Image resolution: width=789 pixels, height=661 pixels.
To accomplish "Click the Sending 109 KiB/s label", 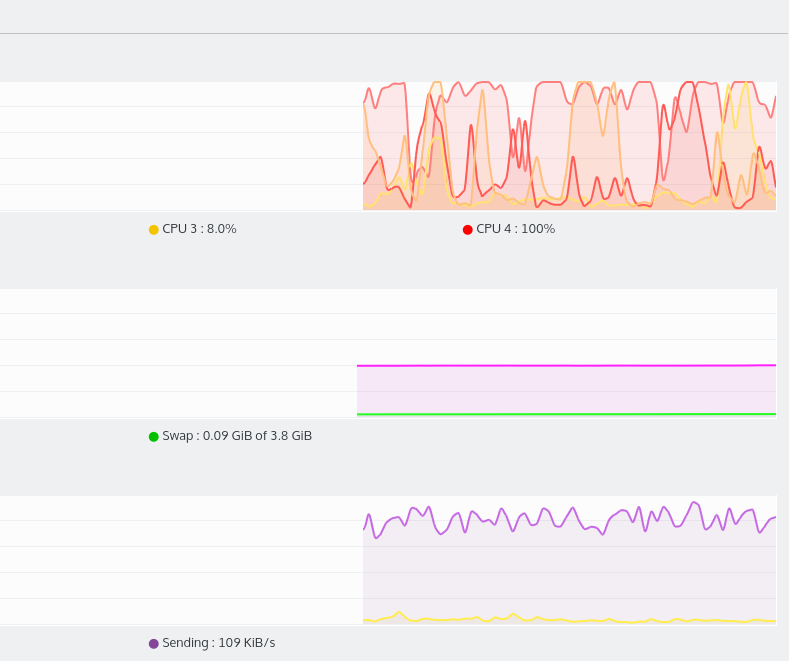I will (x=218, y=643).
